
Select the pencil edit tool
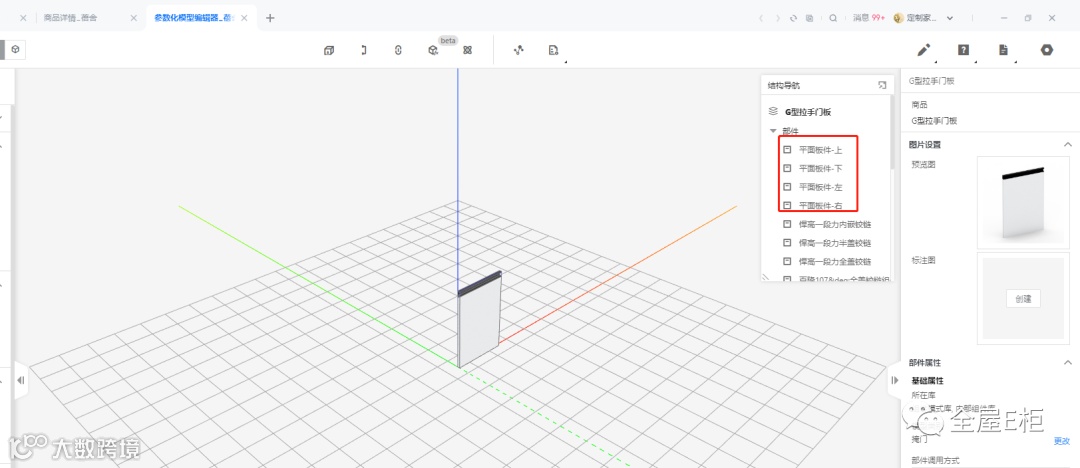pos(923,50)
